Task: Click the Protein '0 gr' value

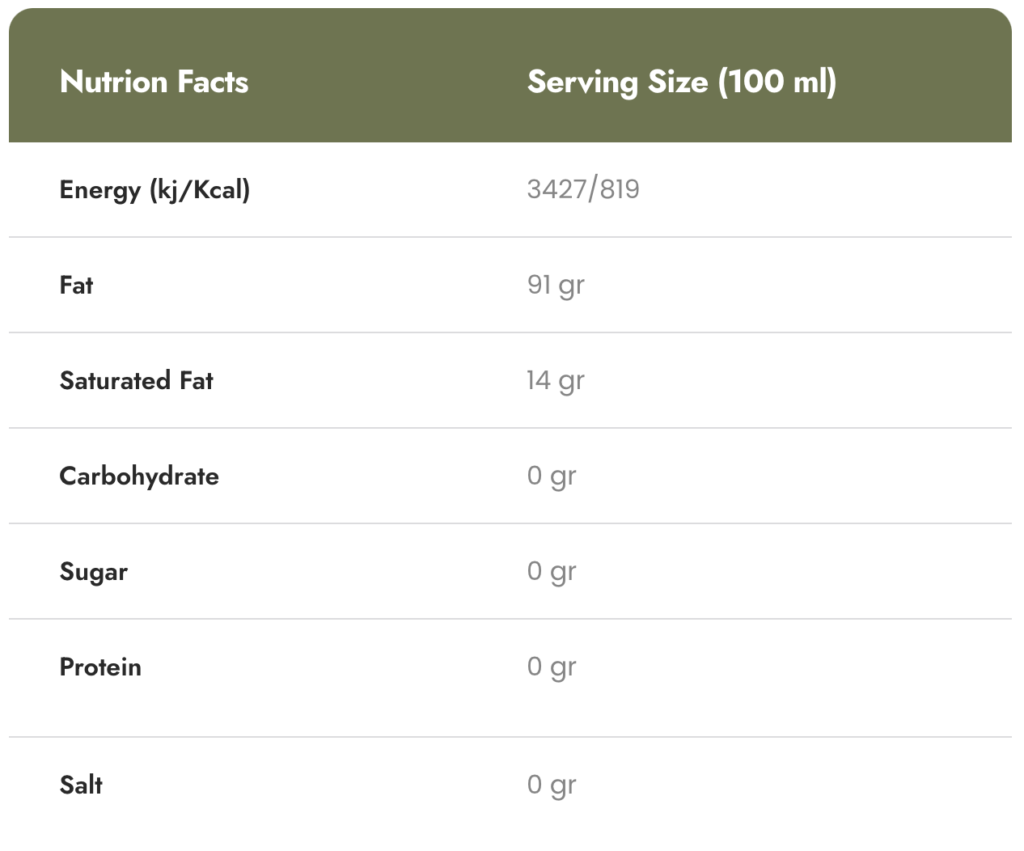Action: (552, 667)
